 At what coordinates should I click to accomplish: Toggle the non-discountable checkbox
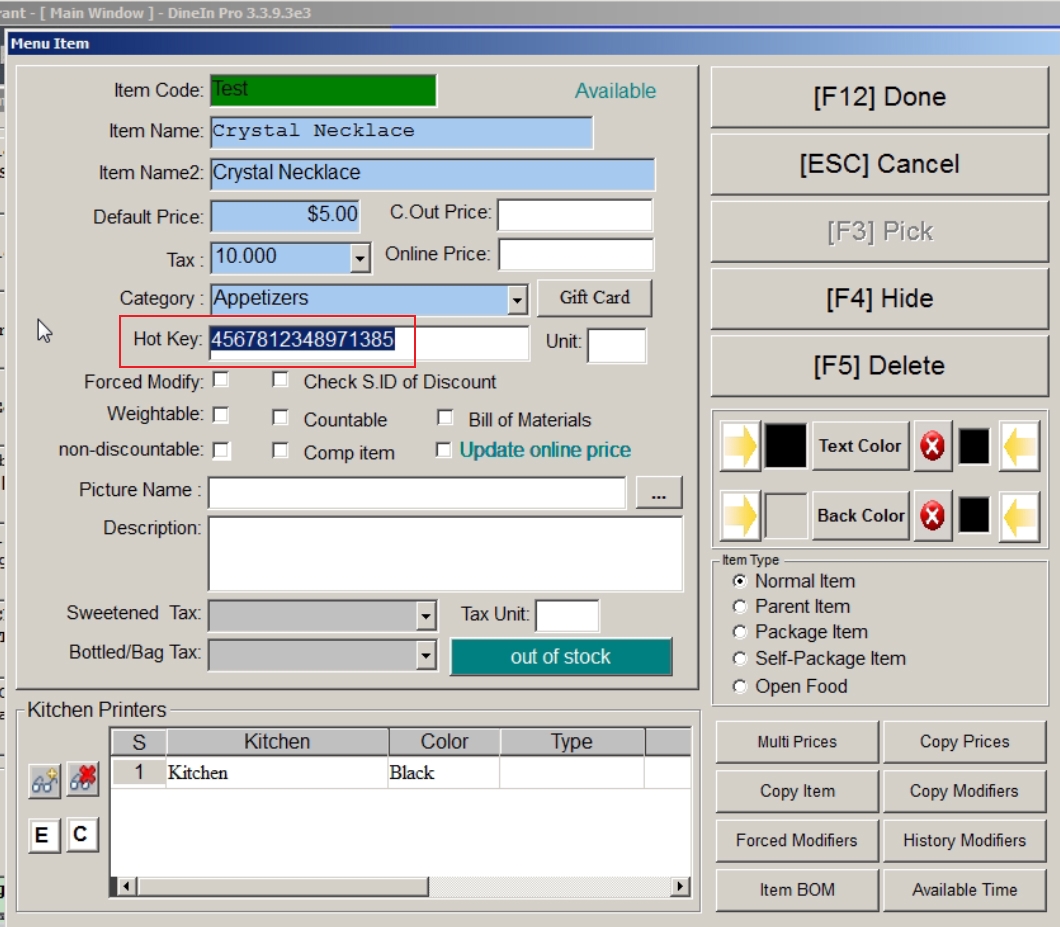(220, 450)
